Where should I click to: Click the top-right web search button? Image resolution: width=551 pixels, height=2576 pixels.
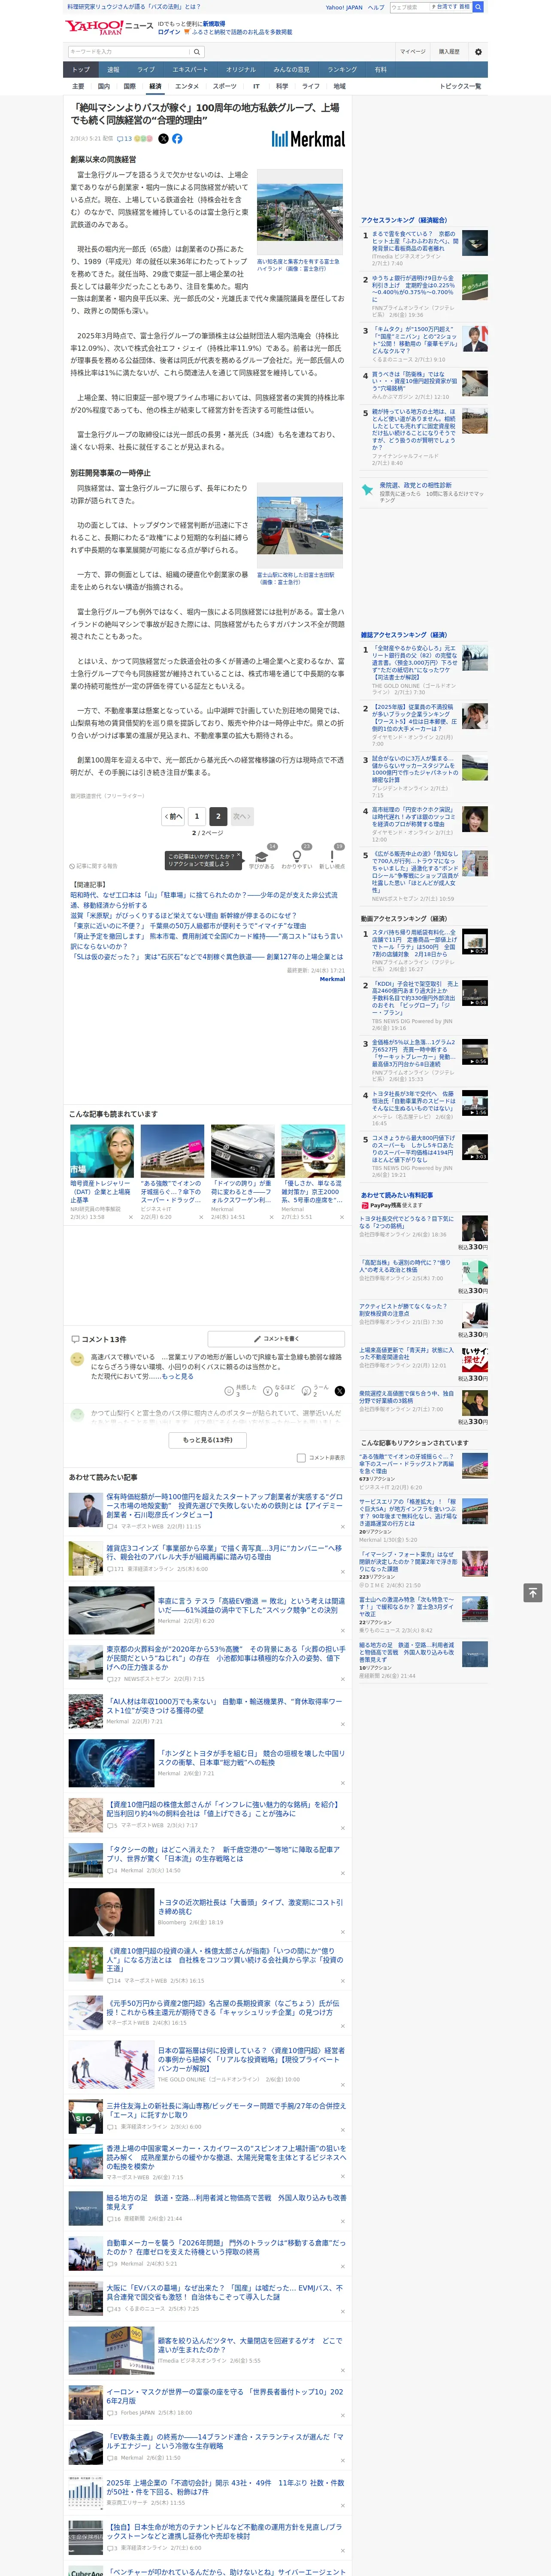(478, 7)
